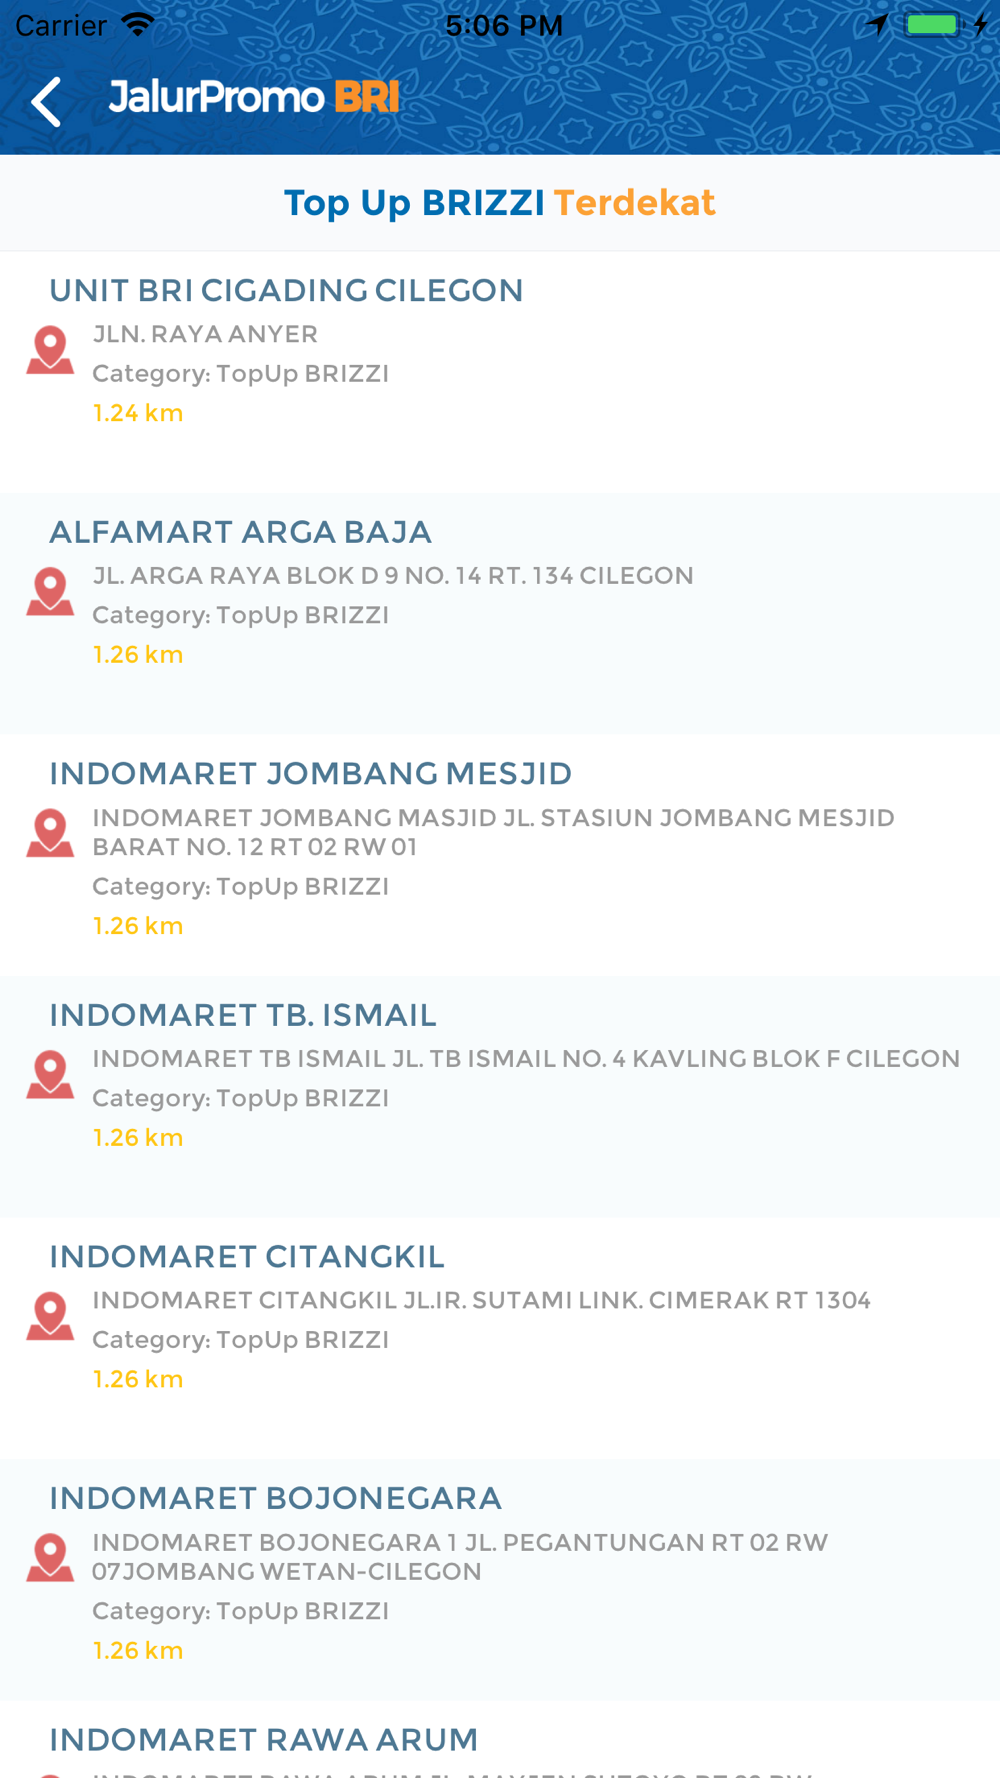Tap map pin beside Indomaret Jombang Mesjid
Screen dimensions: 1000x1778
pyautogui.click(x=50, y=833)
